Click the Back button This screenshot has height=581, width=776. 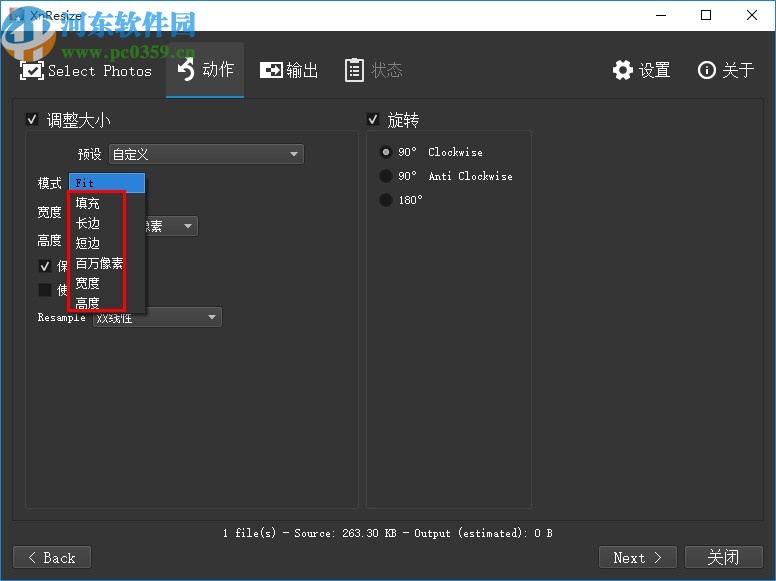click(x=52, y=557)
